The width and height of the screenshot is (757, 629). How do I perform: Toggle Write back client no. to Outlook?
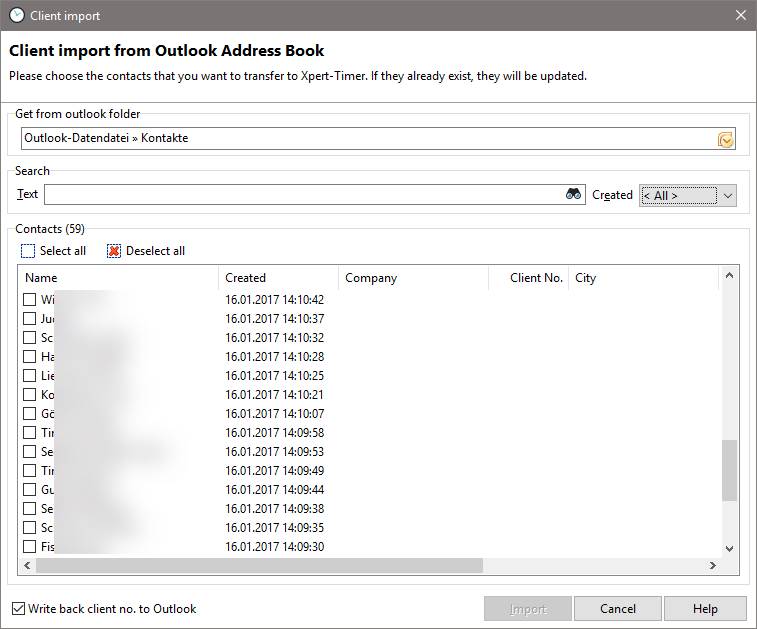tap(19, 608)
